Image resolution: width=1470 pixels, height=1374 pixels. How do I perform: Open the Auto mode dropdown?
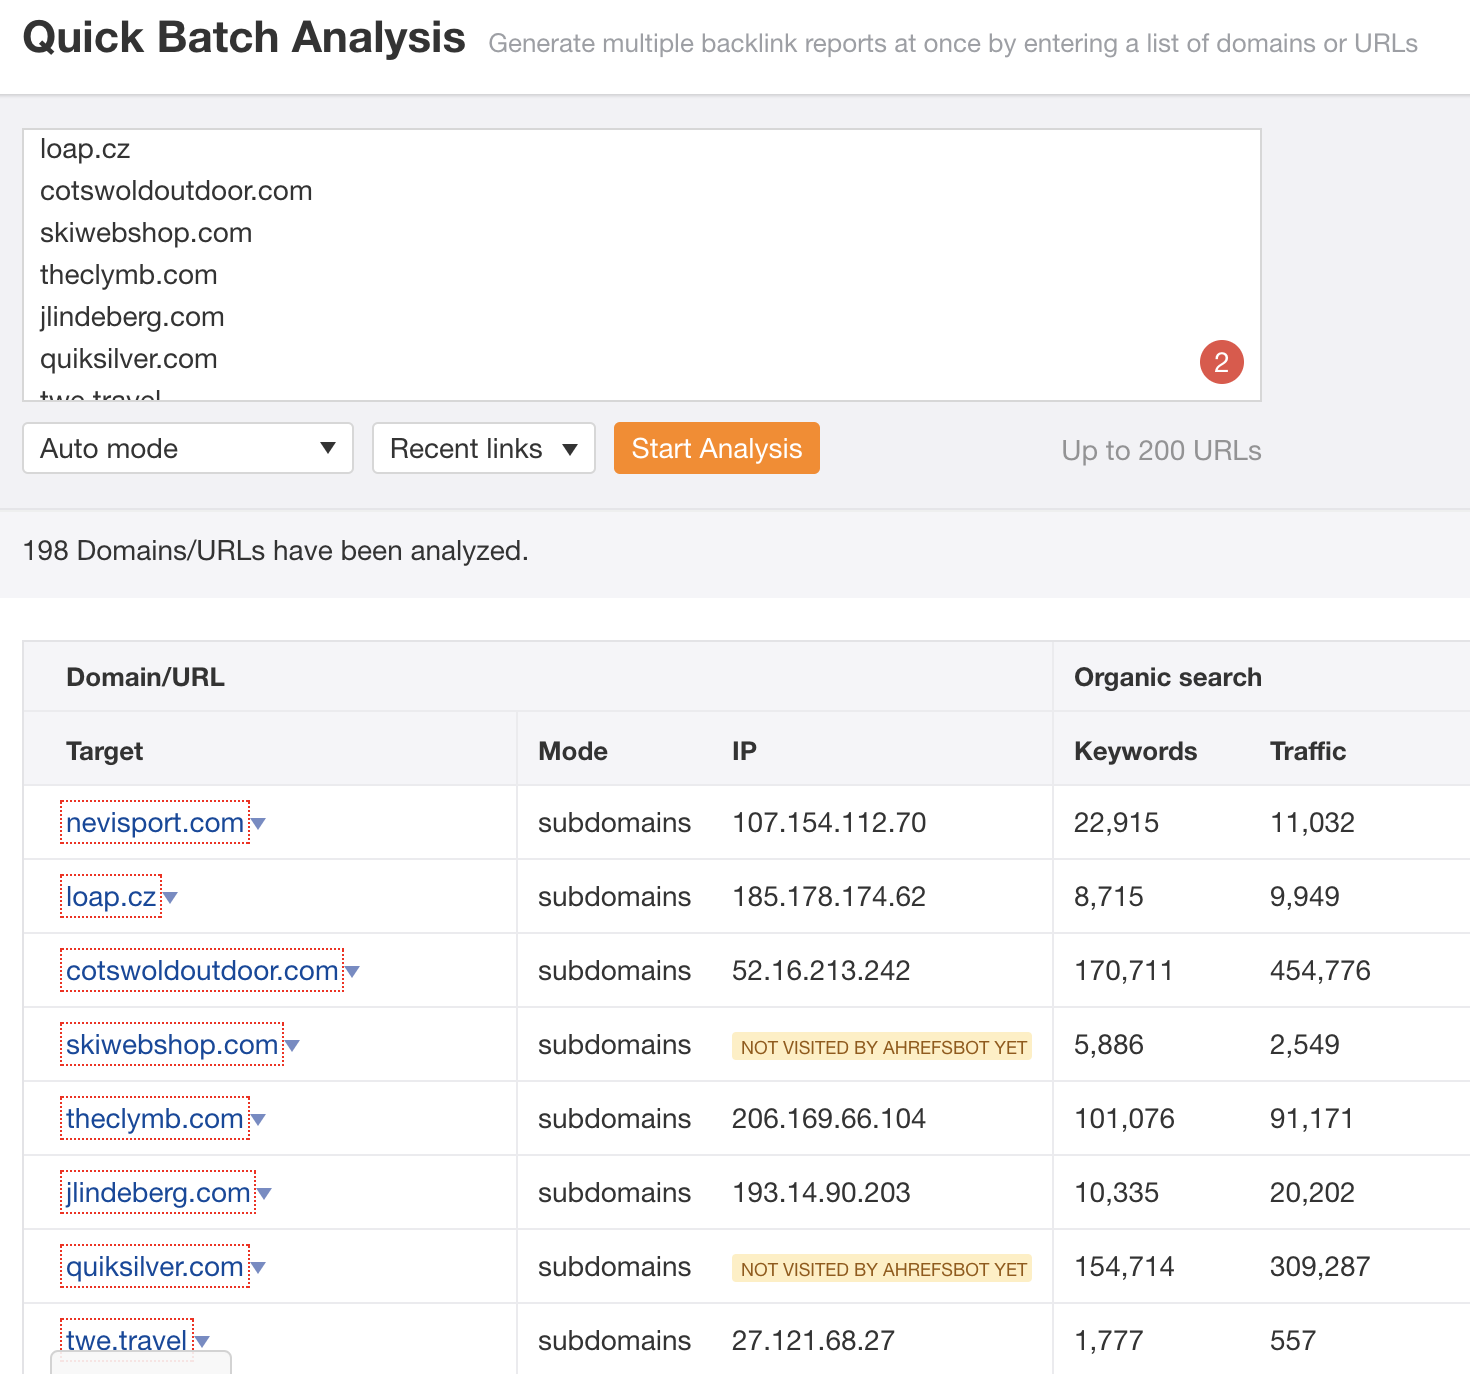click(x=188, y=448)
